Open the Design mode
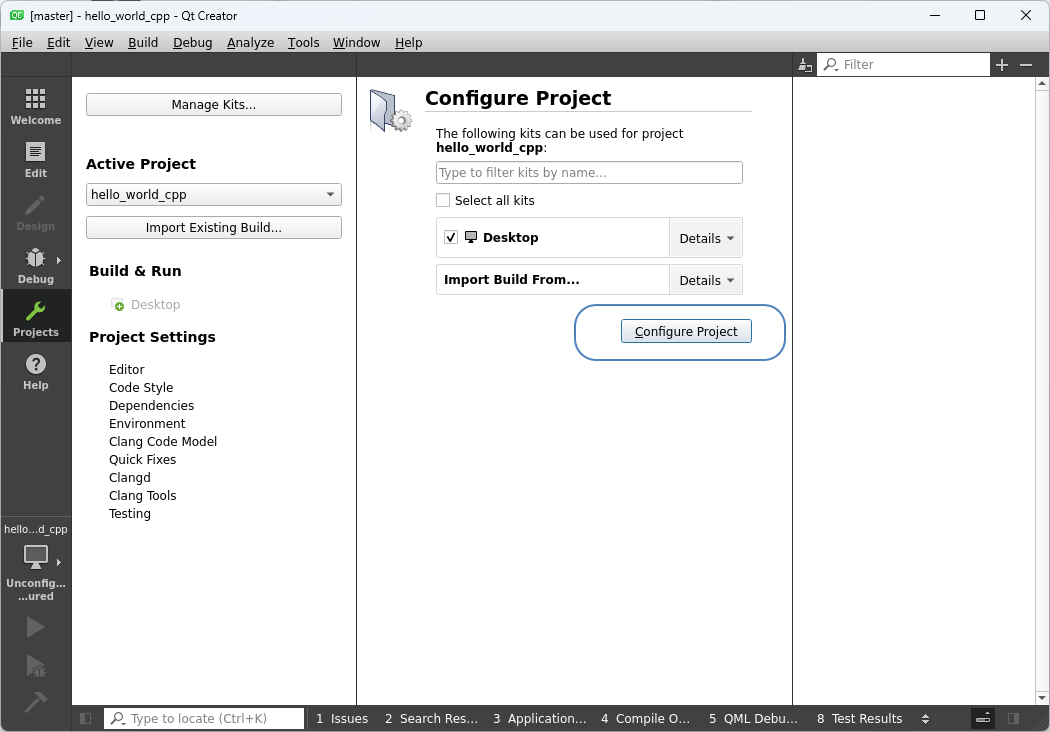1050x732 pixels. [35, 212]
